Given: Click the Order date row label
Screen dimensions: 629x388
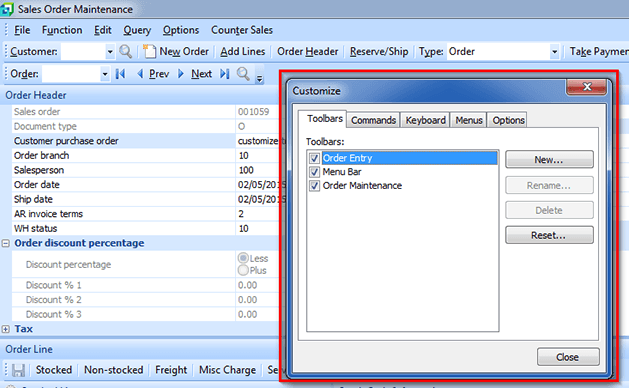Looking at the screenshot, I should 37,185.
